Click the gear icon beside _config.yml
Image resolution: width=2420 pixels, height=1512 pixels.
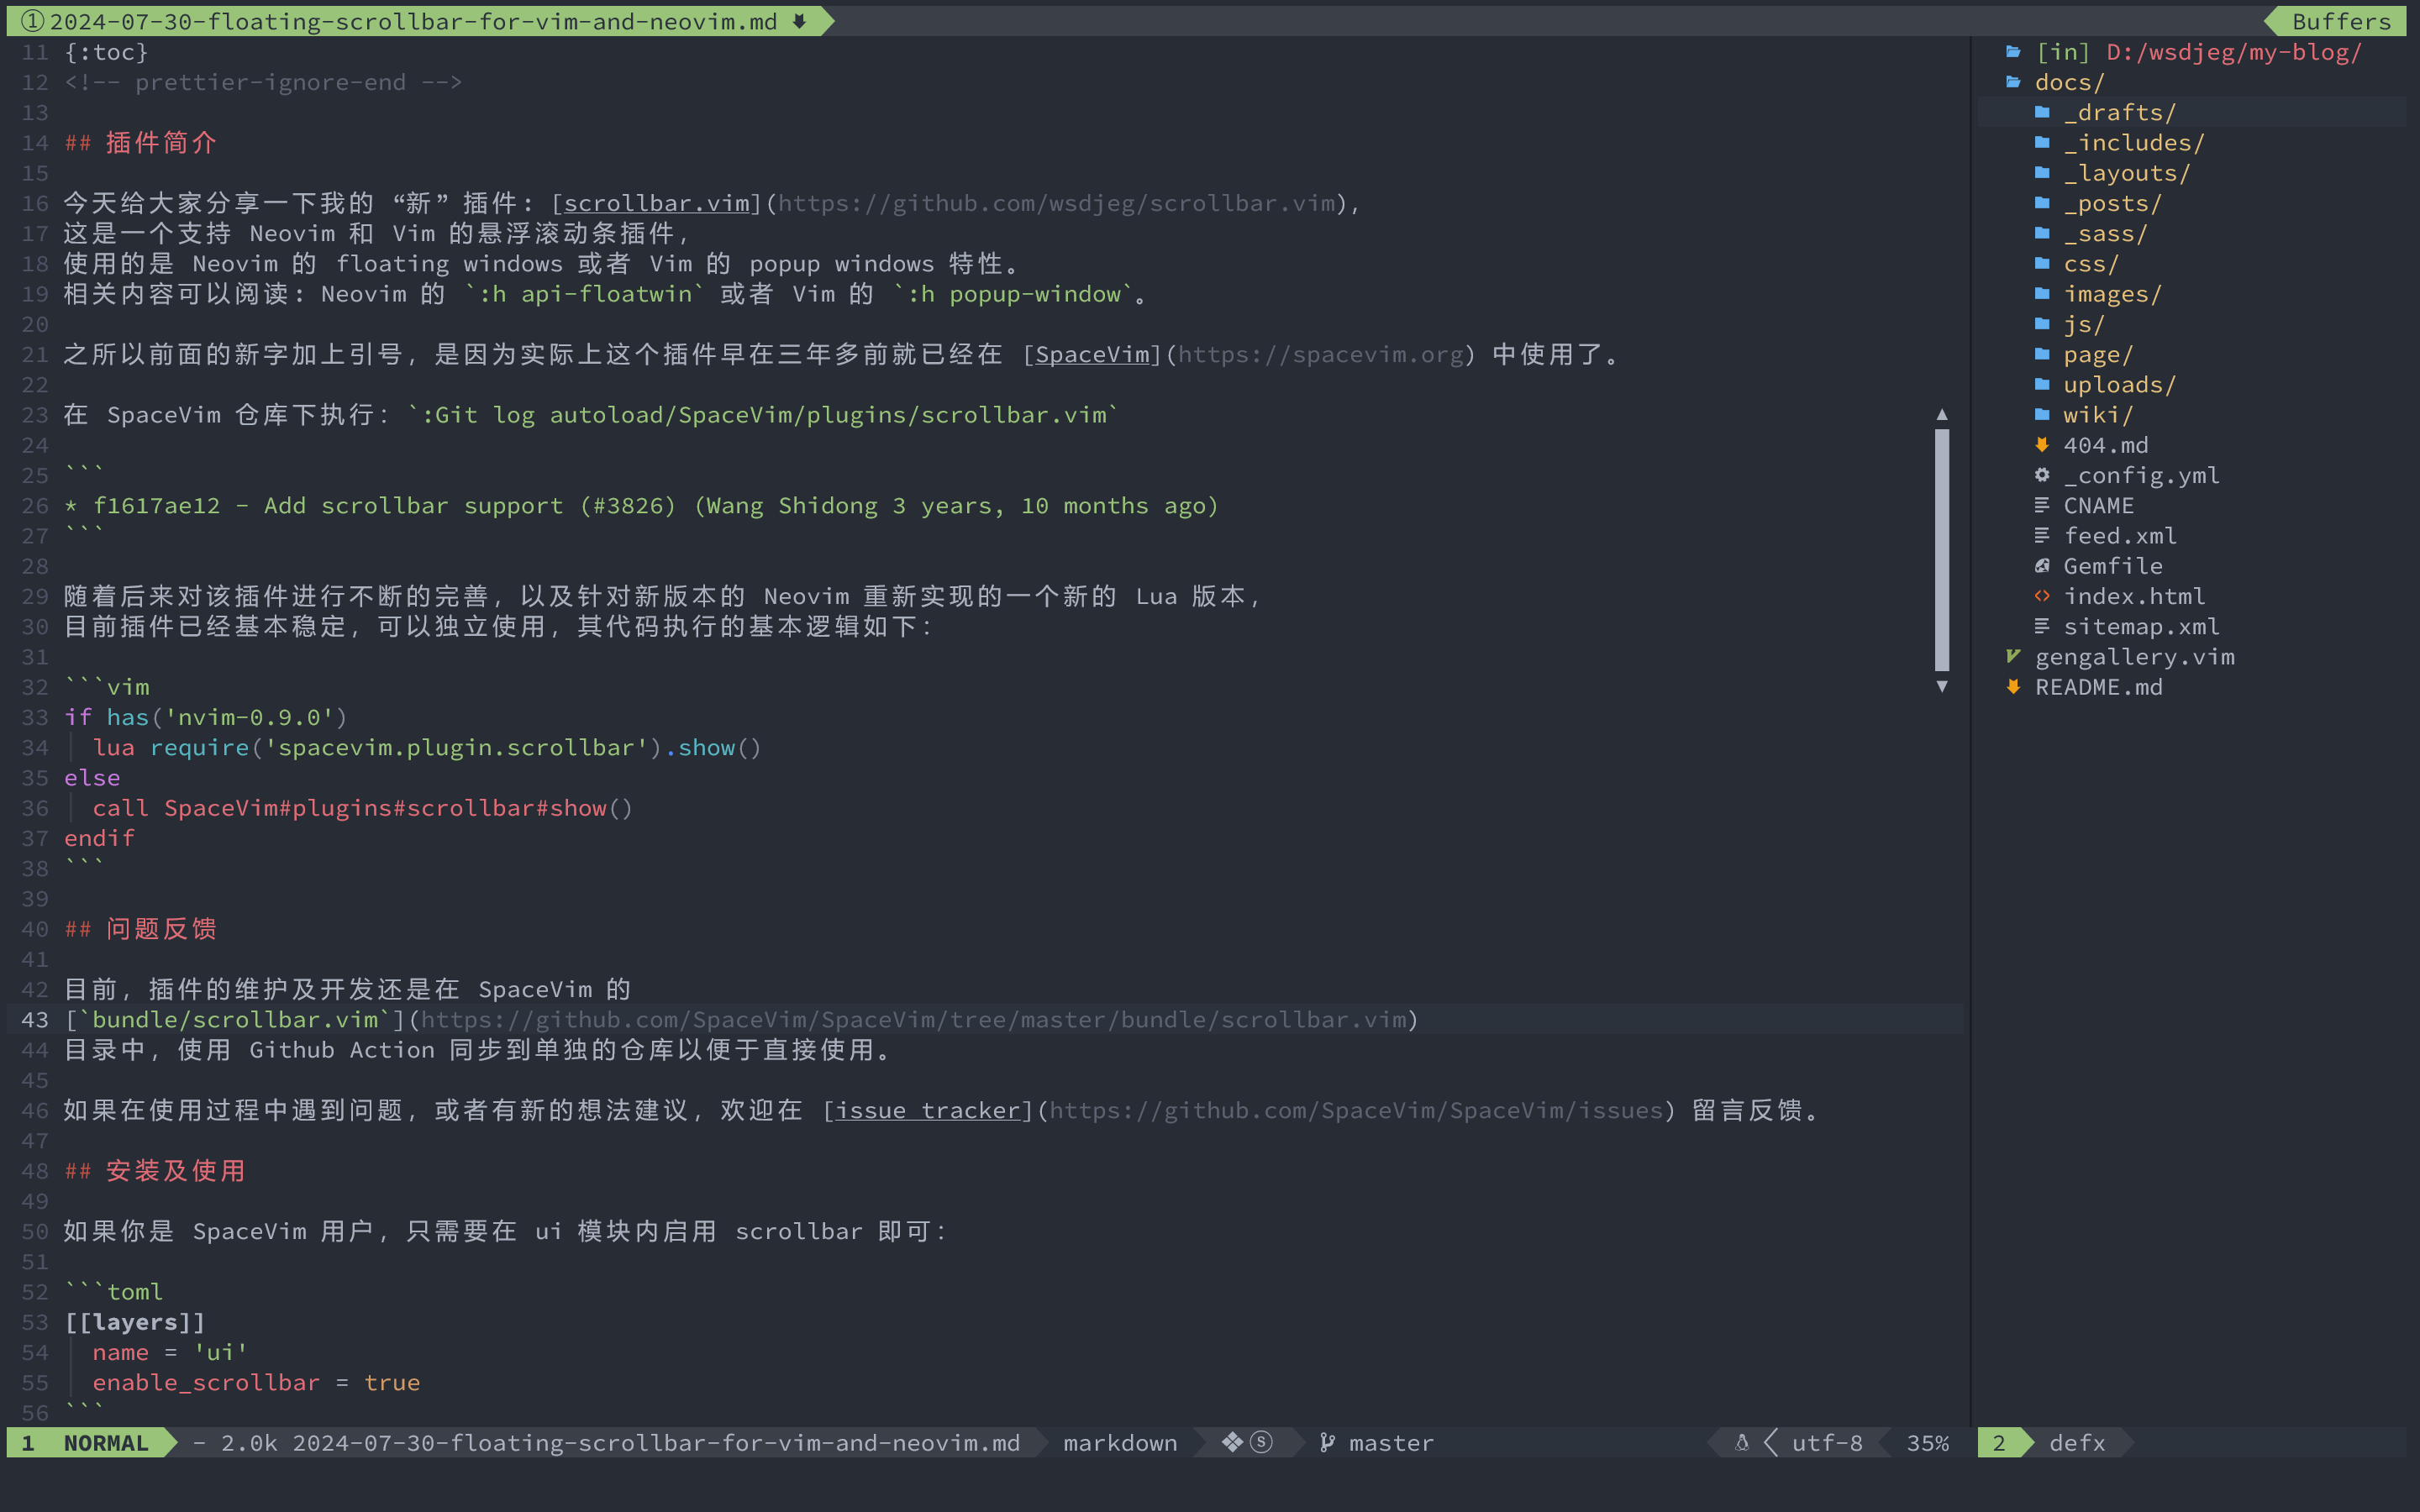point(2042,475)
